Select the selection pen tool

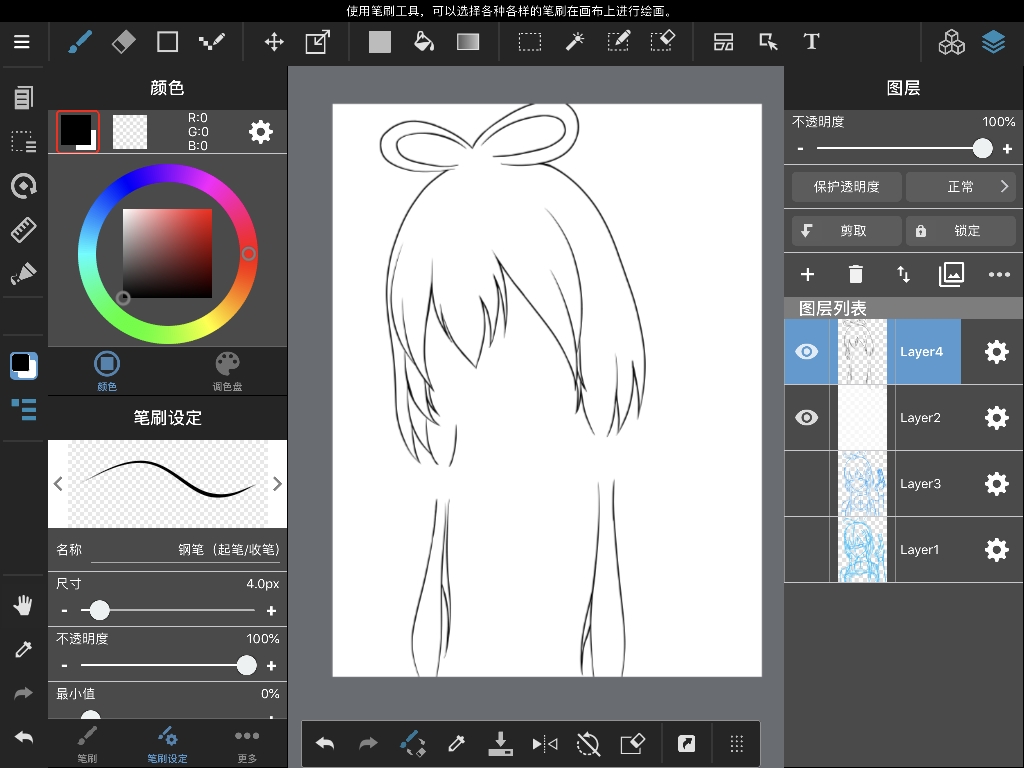click(x=618, y=42)
